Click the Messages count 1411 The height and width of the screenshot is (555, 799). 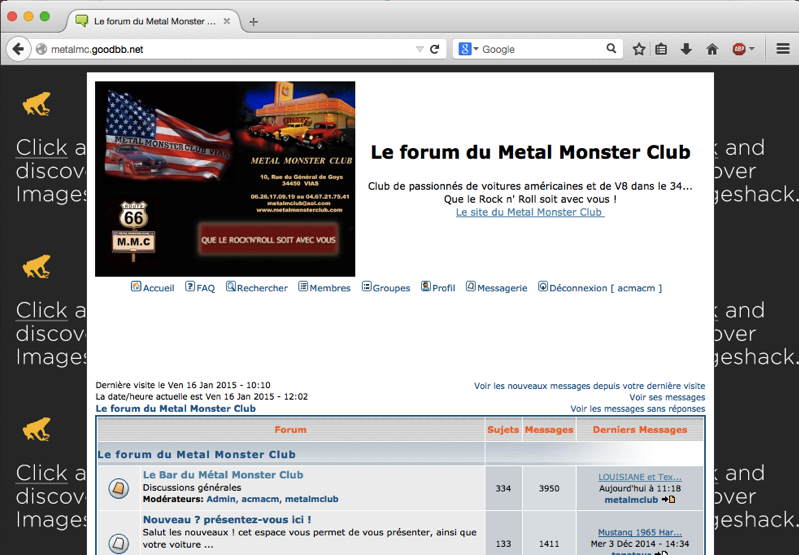coord(549,544)
